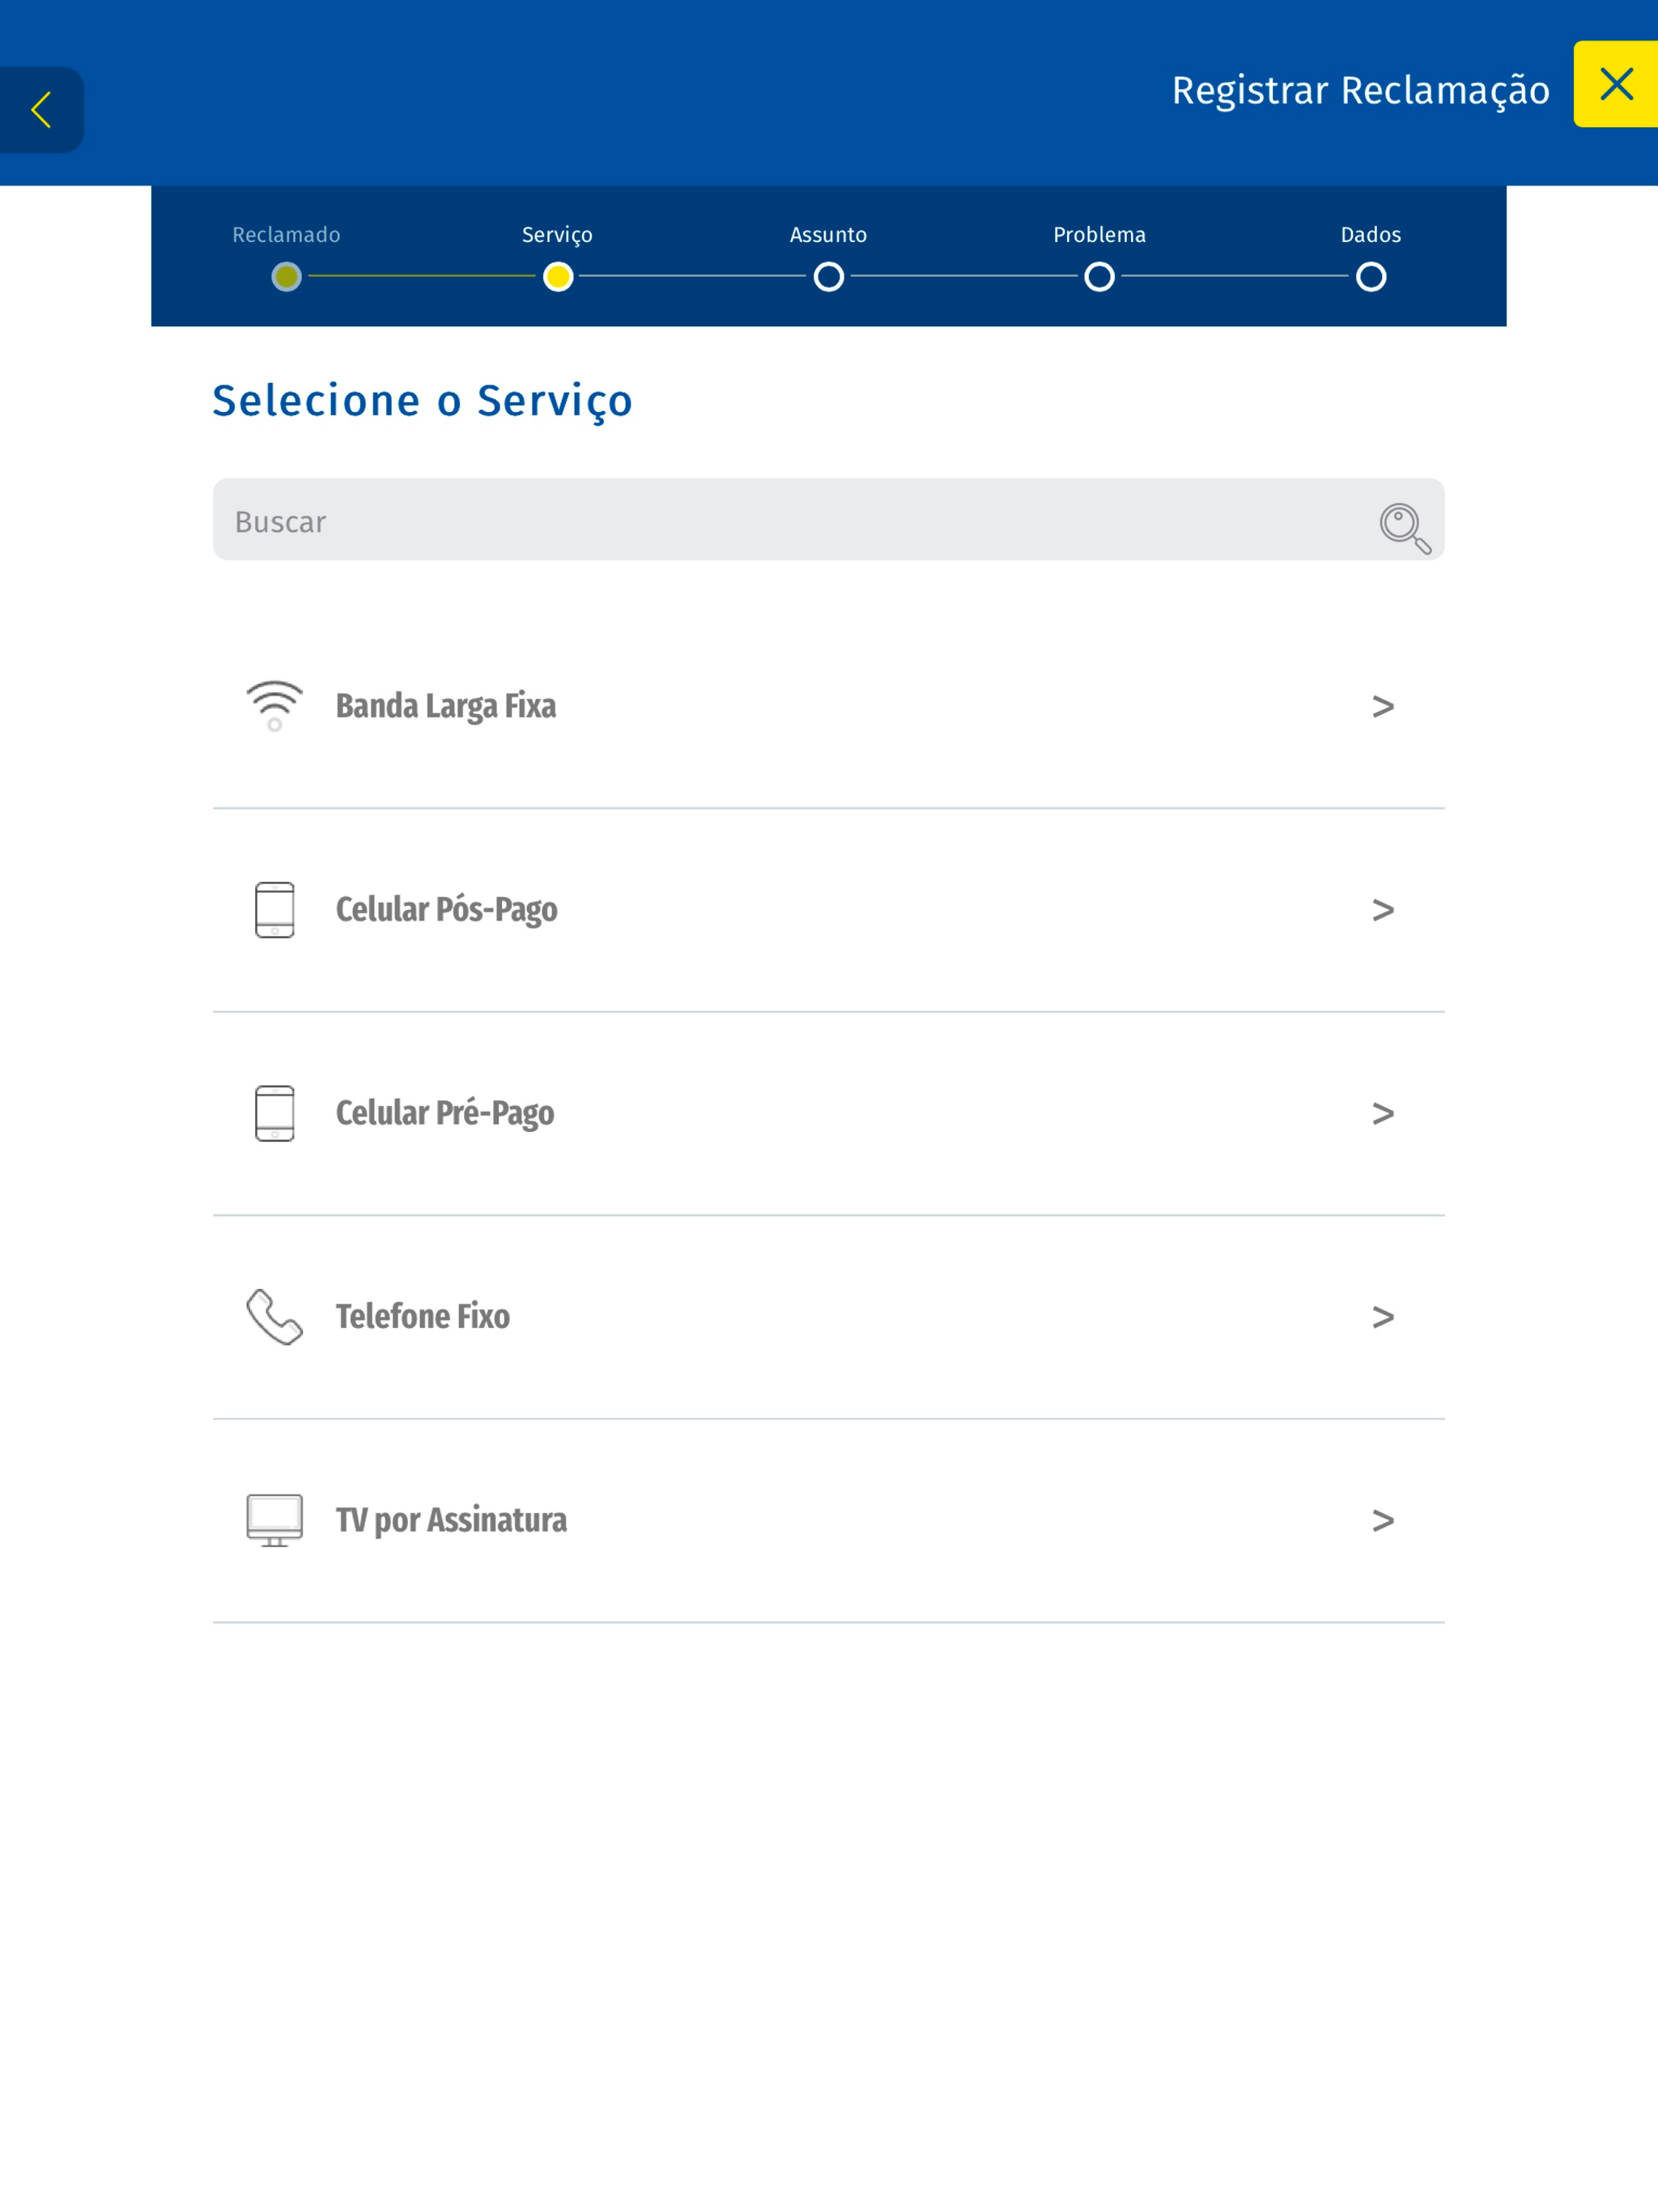
Task: Choose the Telefone Fixo service
Action: pyautogui.click(x=828, y=1317)
